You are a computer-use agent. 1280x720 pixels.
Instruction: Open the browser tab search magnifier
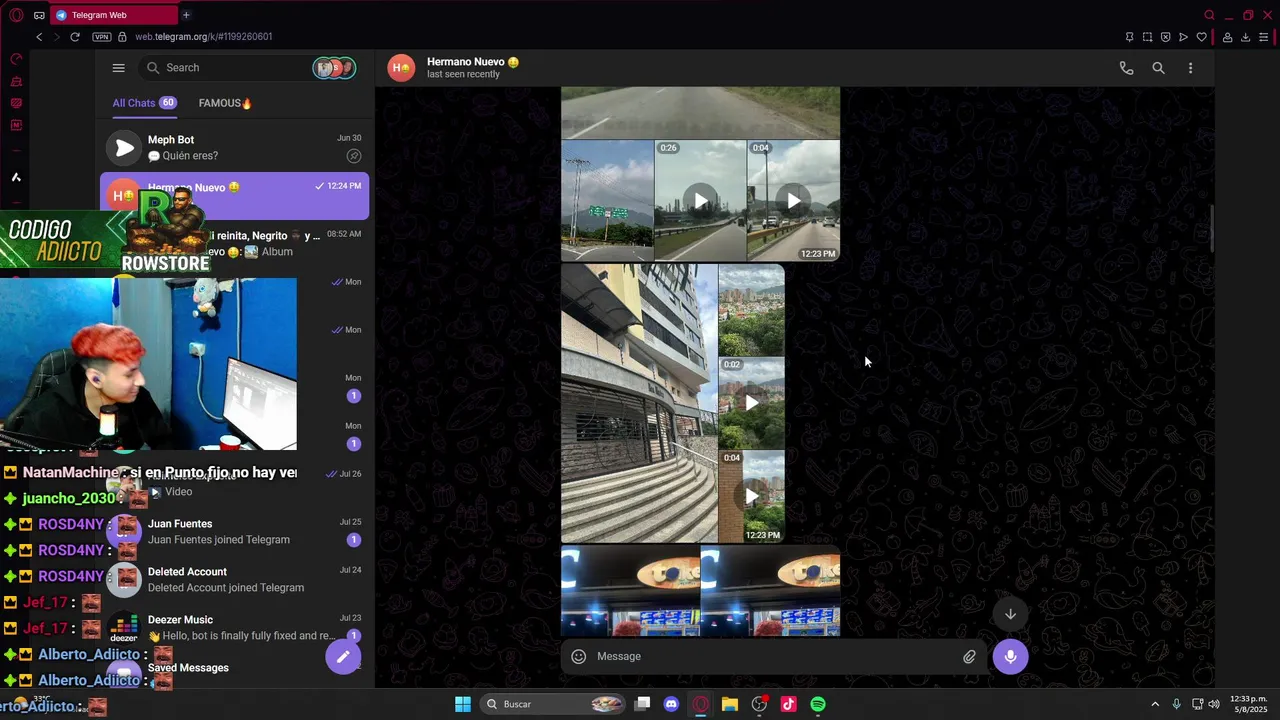[1209, 15]
